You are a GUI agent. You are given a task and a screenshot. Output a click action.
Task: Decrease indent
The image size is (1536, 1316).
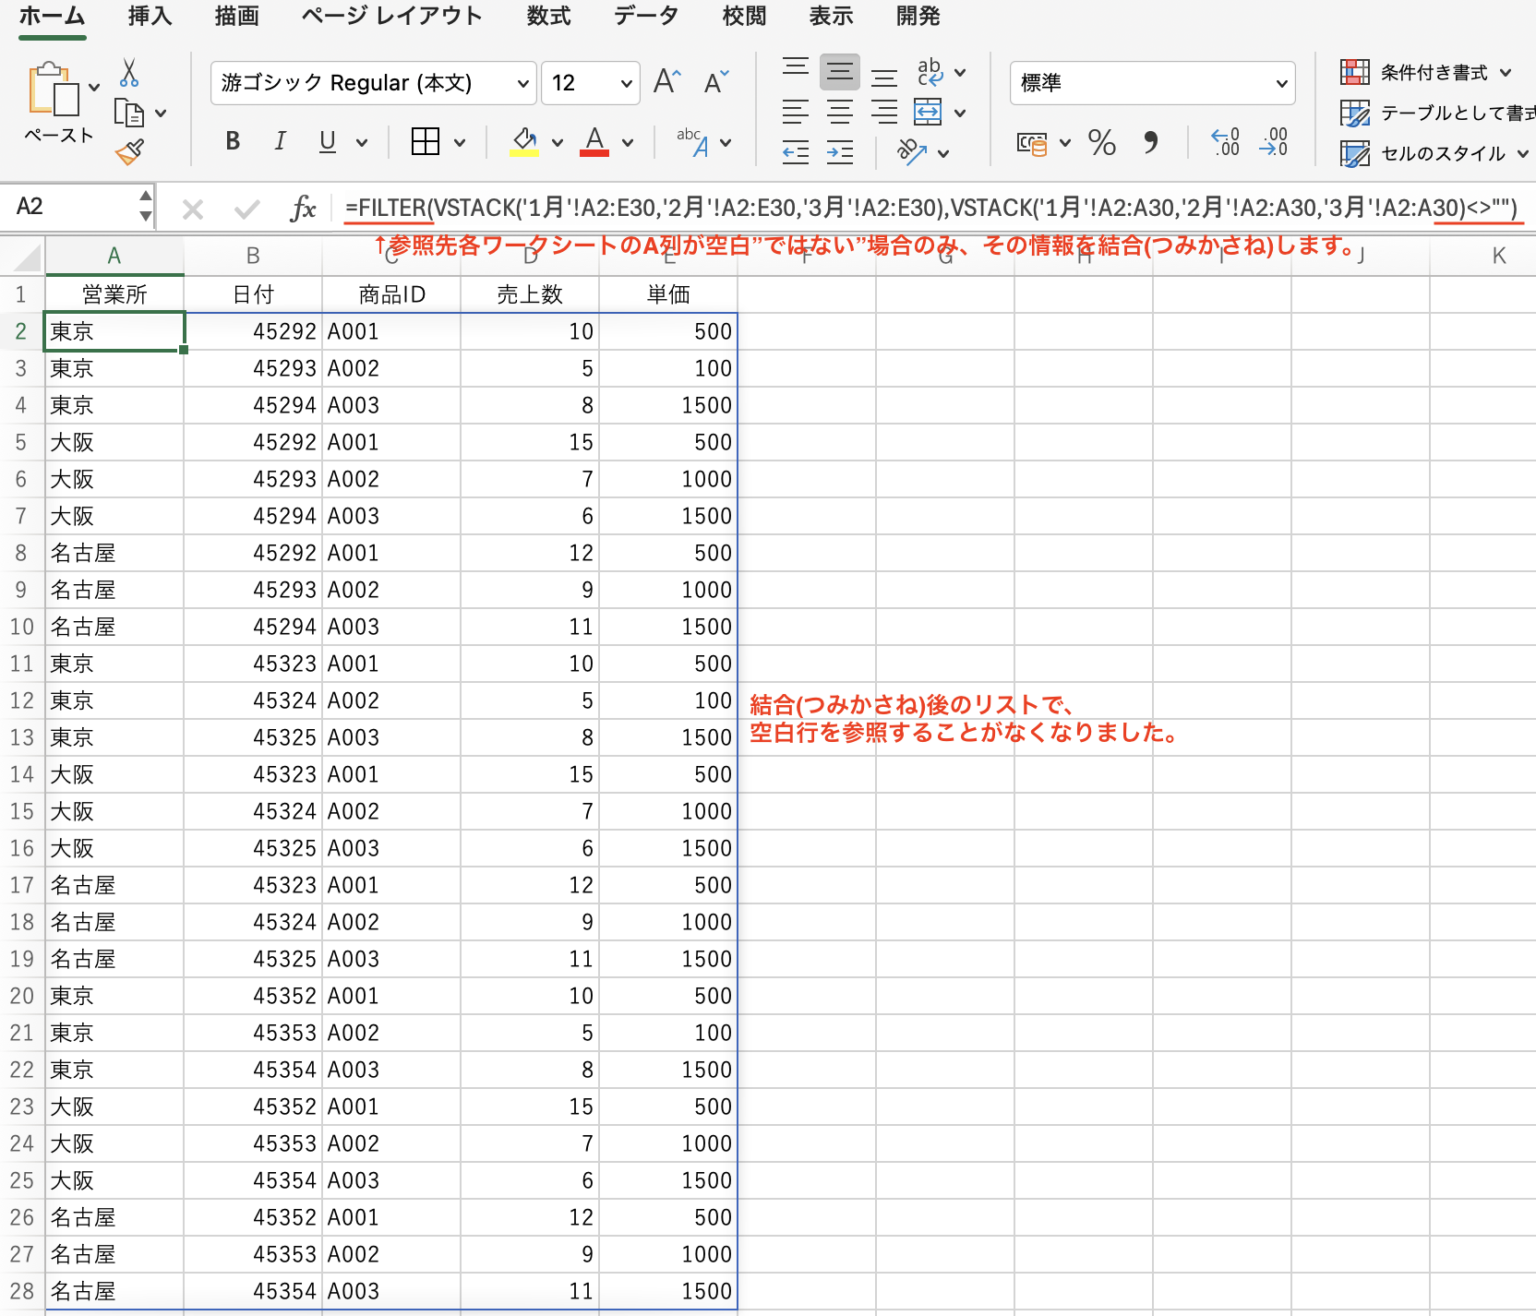point(796,152)
